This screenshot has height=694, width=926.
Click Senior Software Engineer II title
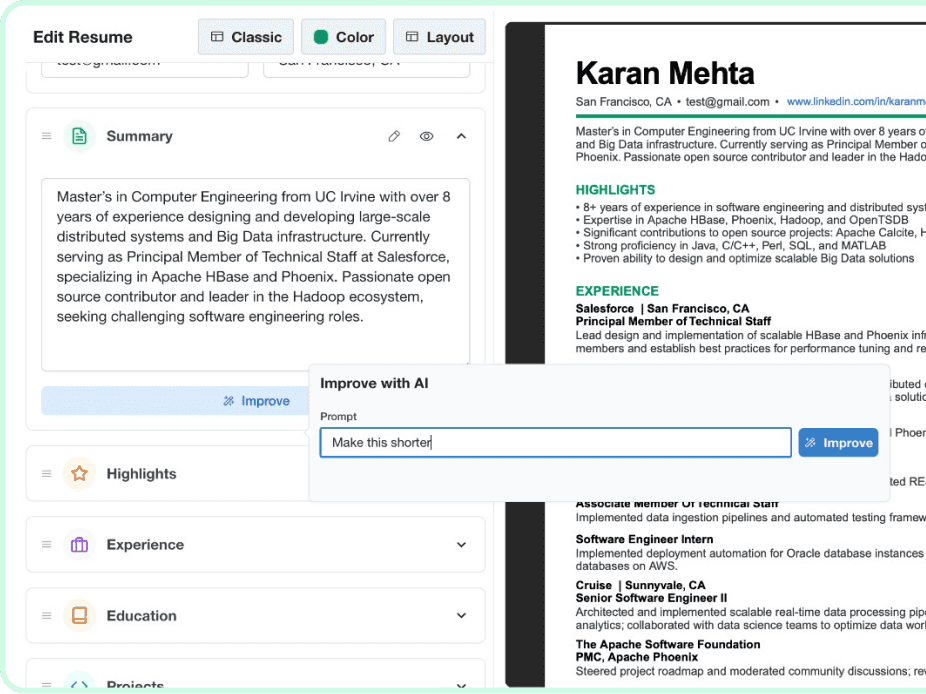[651, 598]
